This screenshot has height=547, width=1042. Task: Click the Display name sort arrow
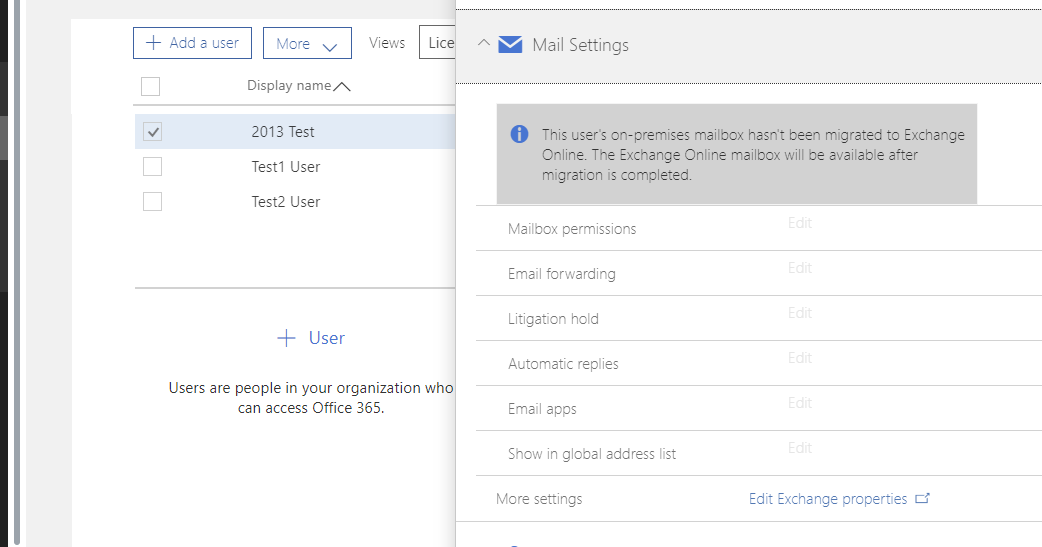(342, 86)
